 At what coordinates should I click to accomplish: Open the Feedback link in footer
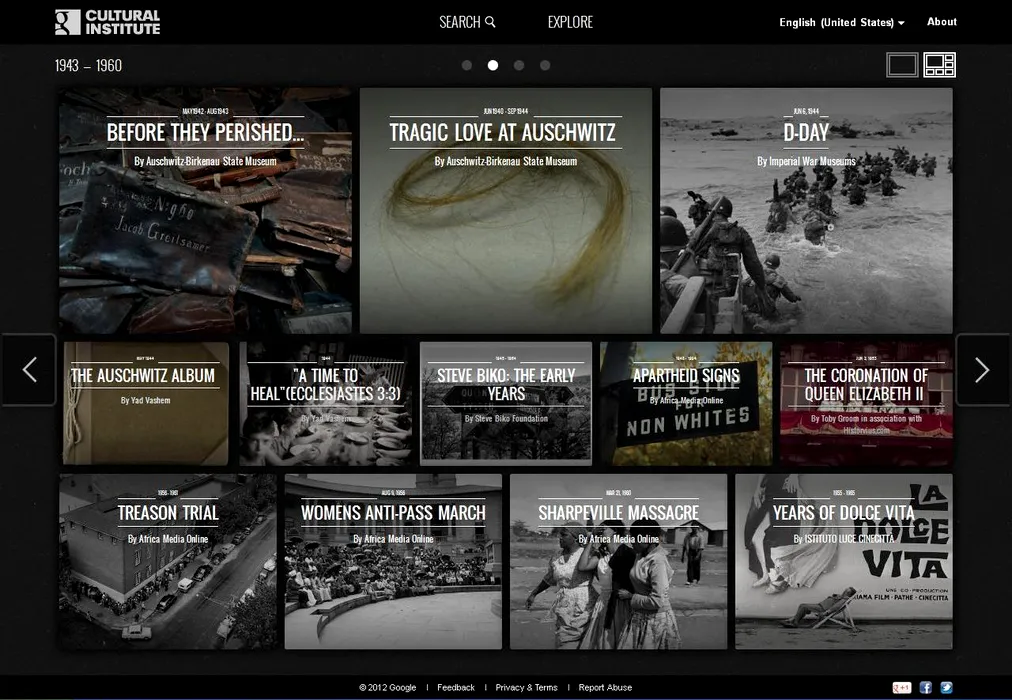[x=456, y=688]
